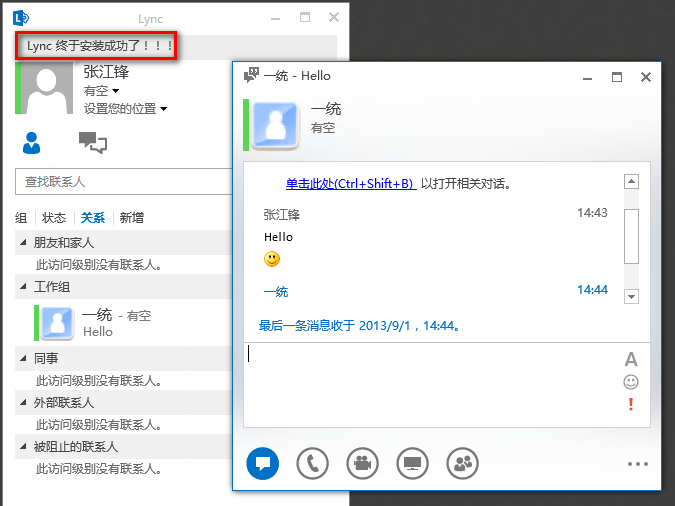
Task: Click the Lync logo icon in title bar
Action: (x=21, y=18)
